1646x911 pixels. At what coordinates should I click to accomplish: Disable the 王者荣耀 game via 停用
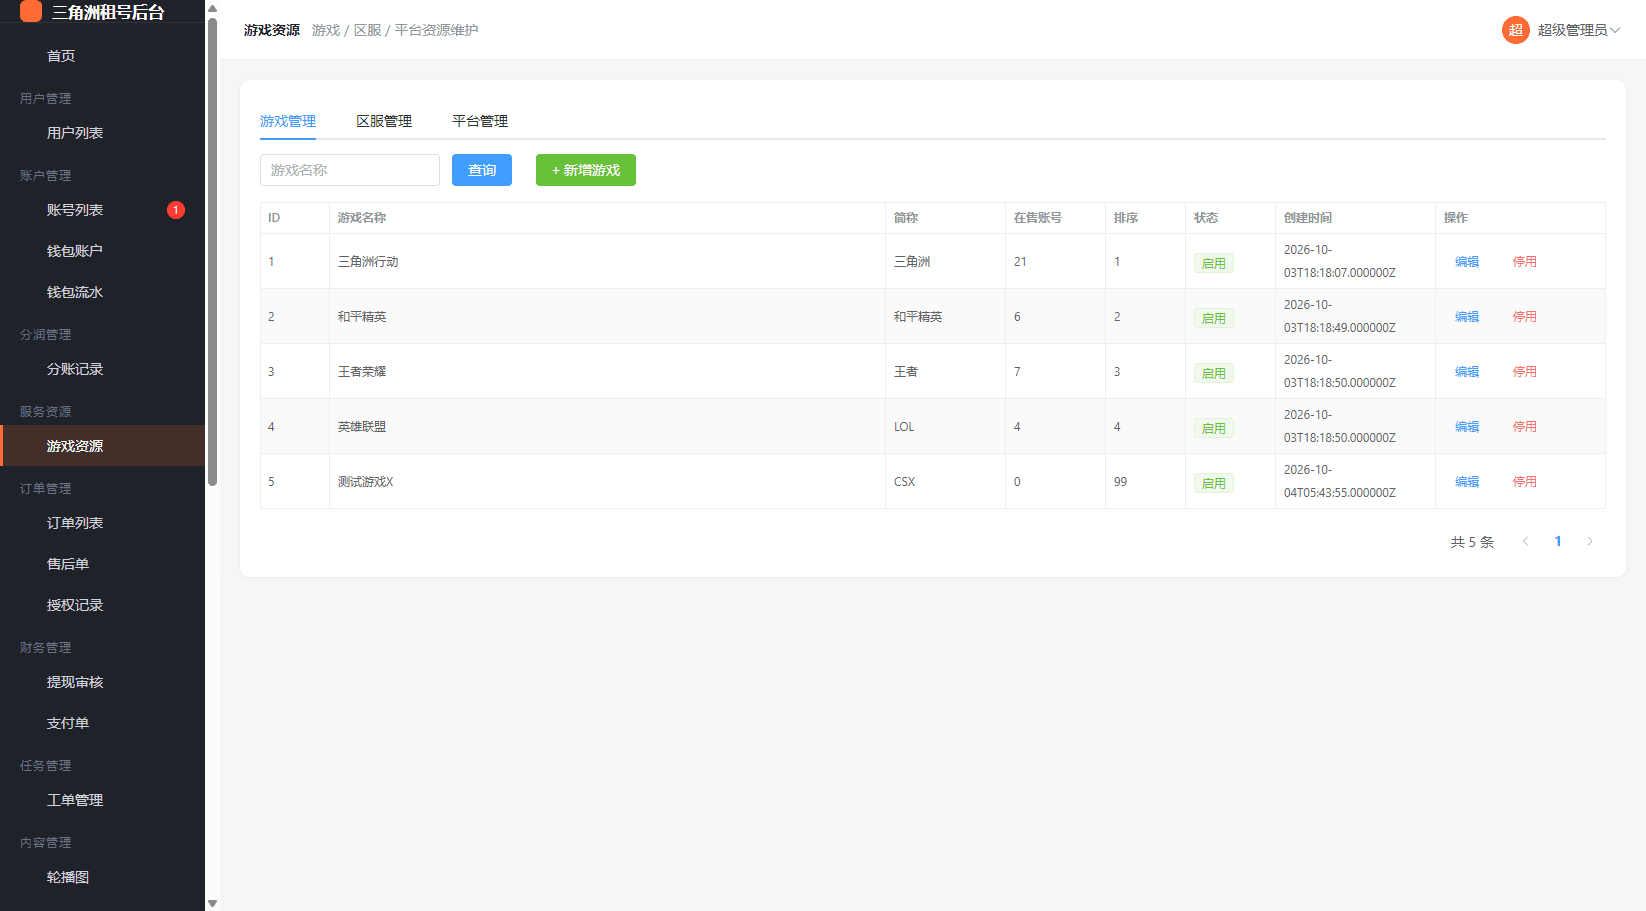(x=1524, y=372)
